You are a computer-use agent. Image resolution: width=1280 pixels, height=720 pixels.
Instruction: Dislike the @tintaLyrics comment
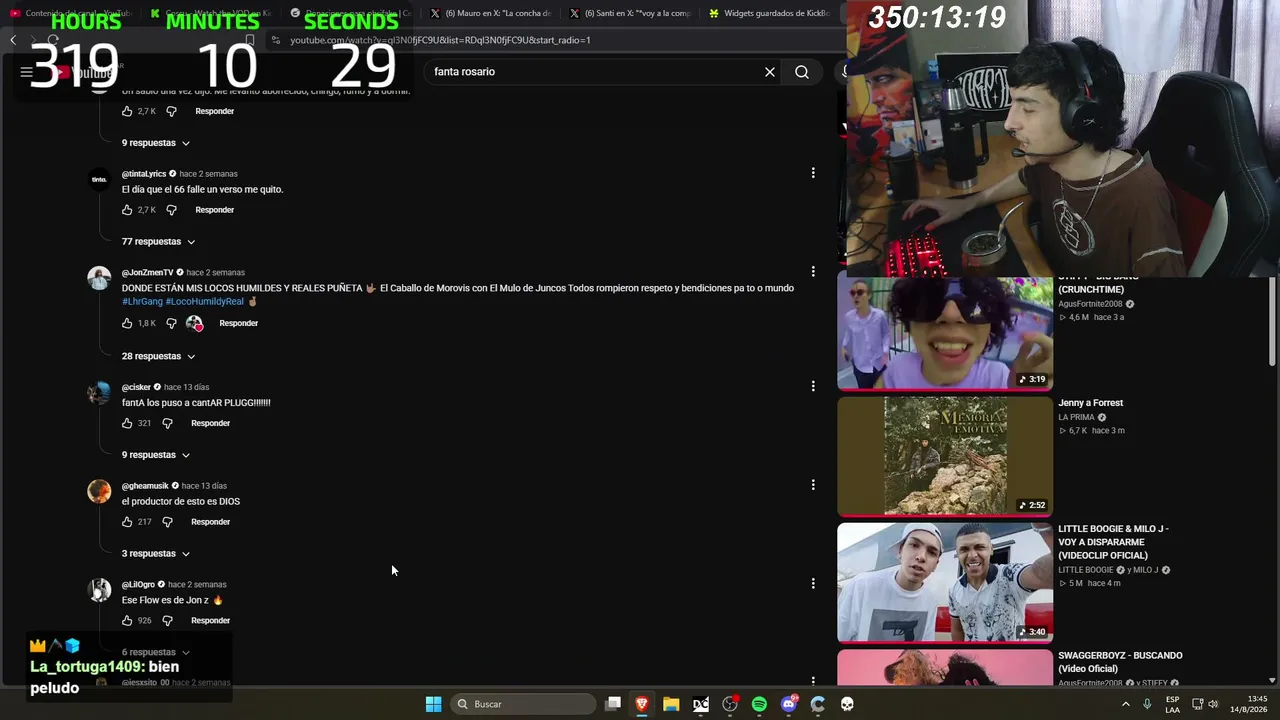point(171,210)
